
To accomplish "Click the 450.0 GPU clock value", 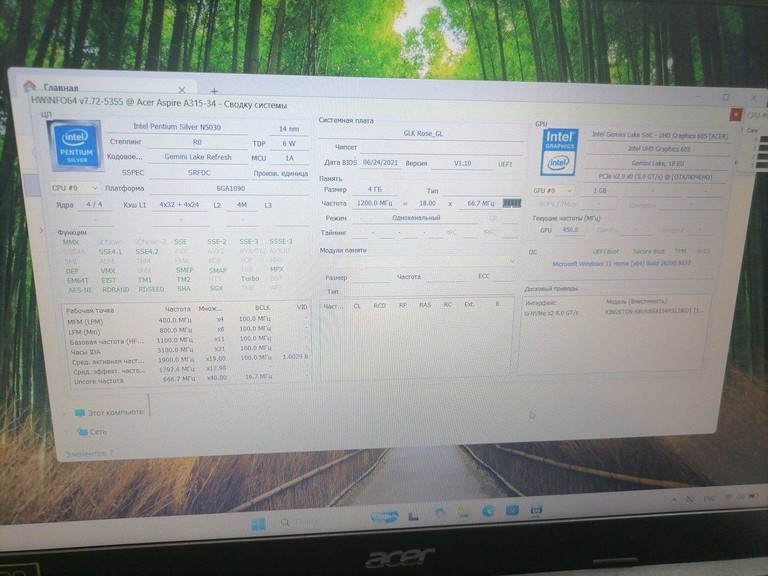I will (570, 229).
